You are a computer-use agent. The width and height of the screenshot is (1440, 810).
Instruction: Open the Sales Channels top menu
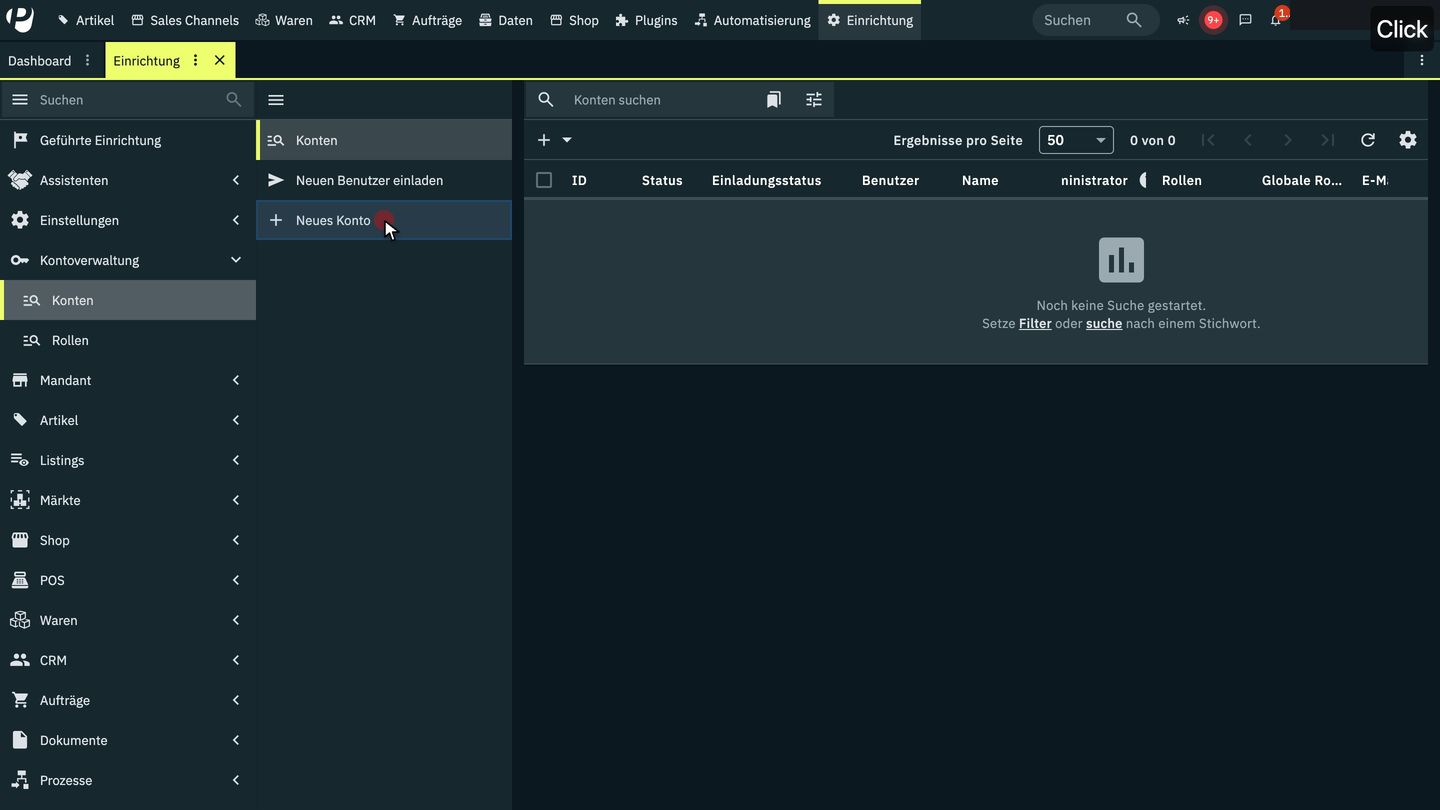[x=185, y=20]
